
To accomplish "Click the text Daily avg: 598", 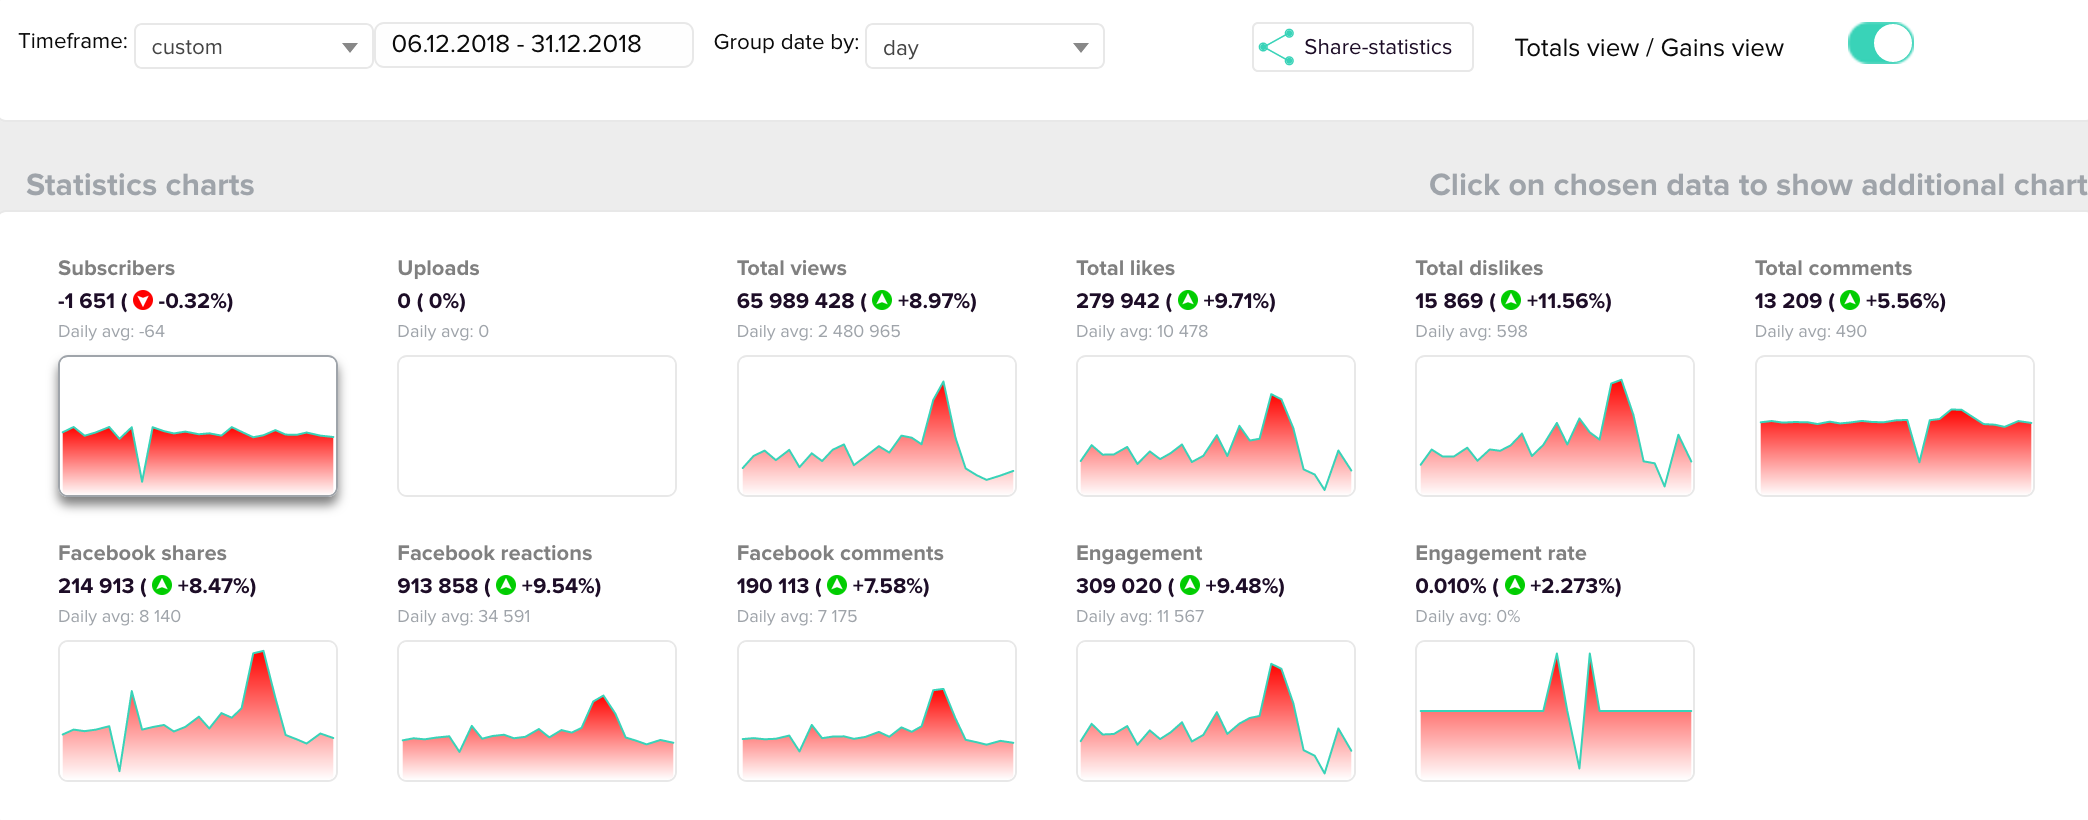I will (x=1471, y=331).
